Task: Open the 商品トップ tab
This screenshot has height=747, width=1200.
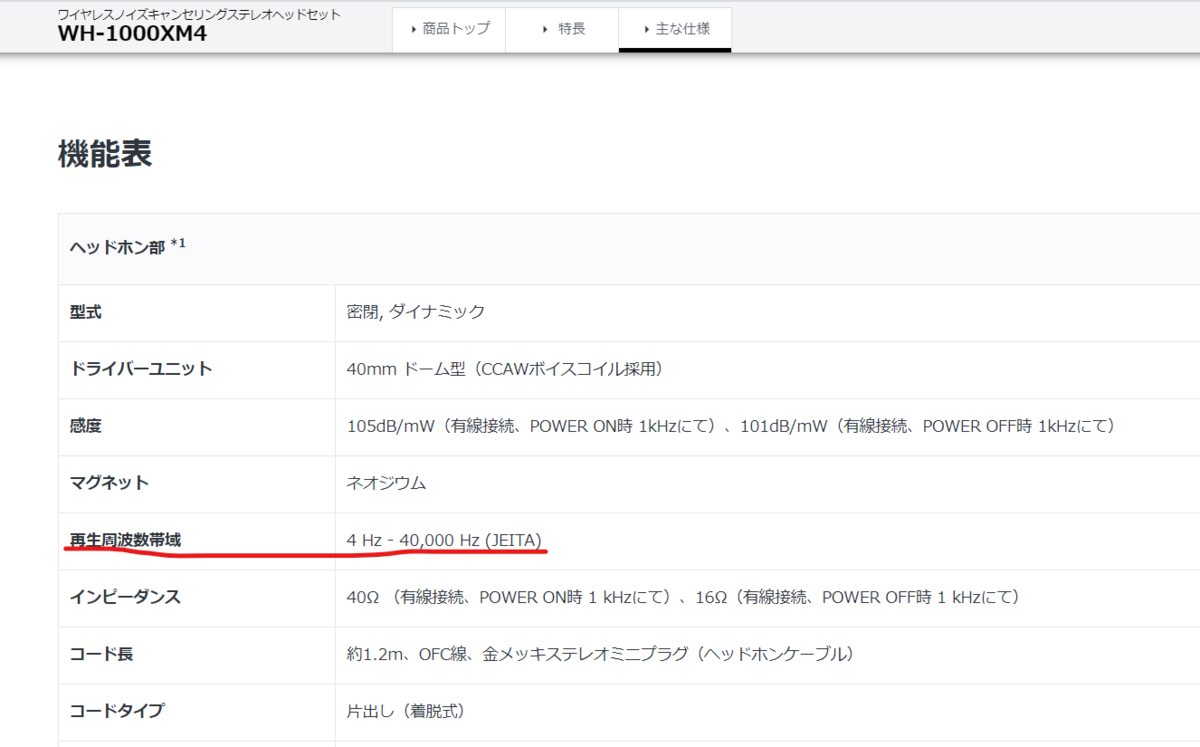Action: click(x=449, y=29)
